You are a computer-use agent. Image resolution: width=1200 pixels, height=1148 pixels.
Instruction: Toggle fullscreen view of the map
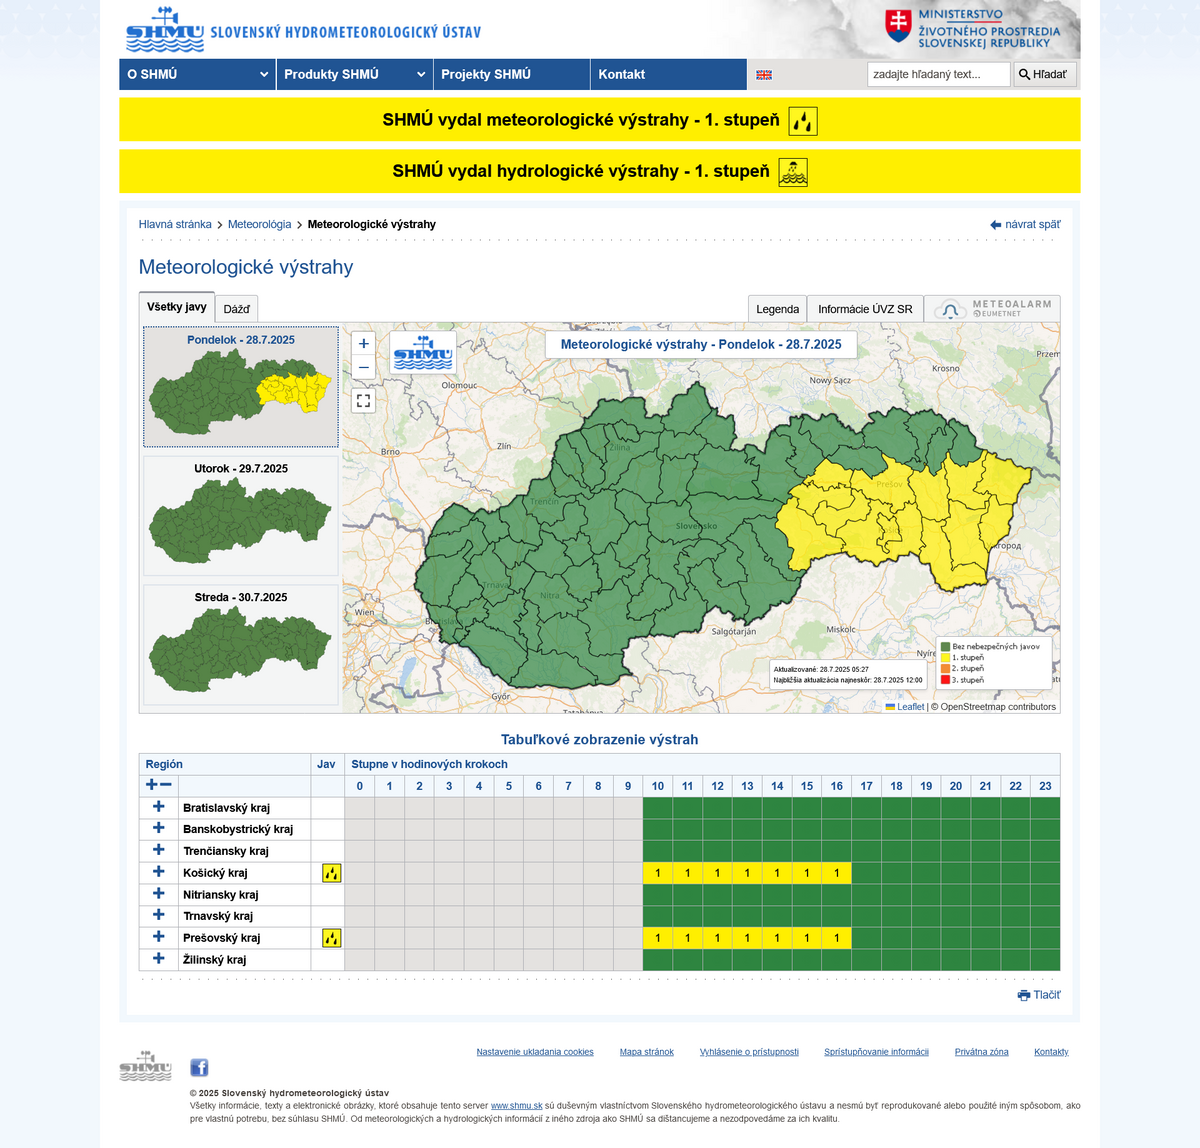click(364, 401)
